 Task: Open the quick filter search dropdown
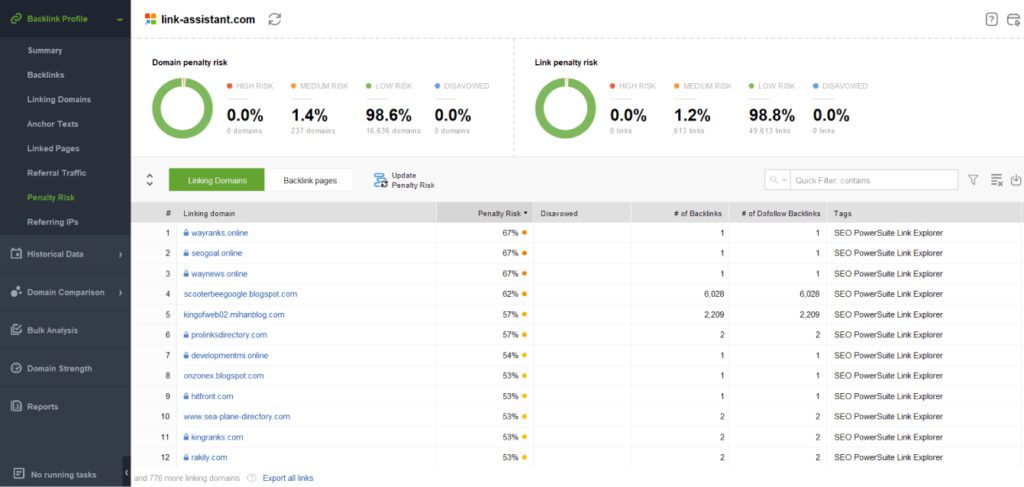(777, 180)
